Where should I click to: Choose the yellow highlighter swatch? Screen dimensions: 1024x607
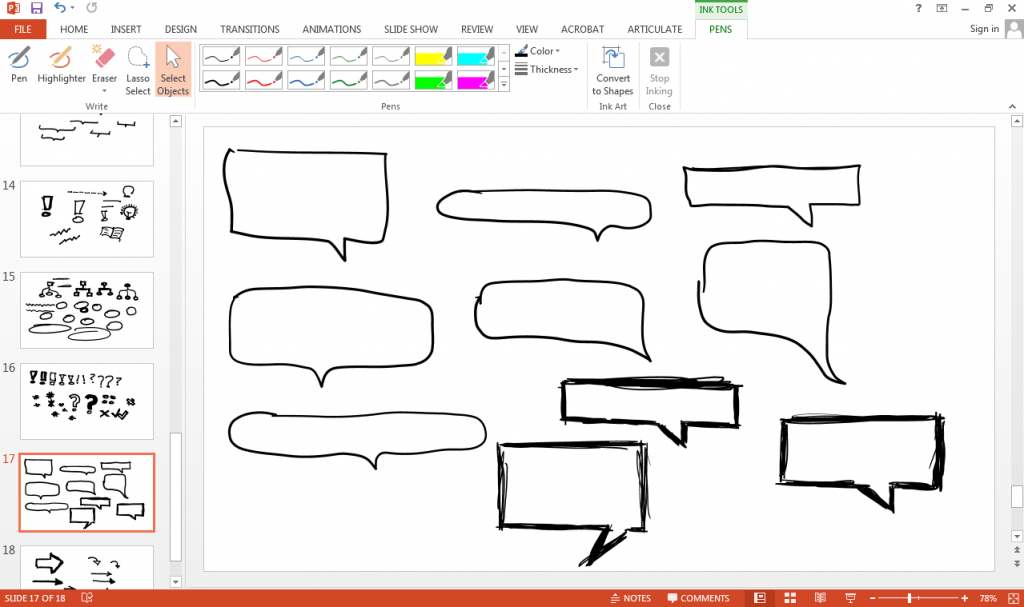pos(433,57)
